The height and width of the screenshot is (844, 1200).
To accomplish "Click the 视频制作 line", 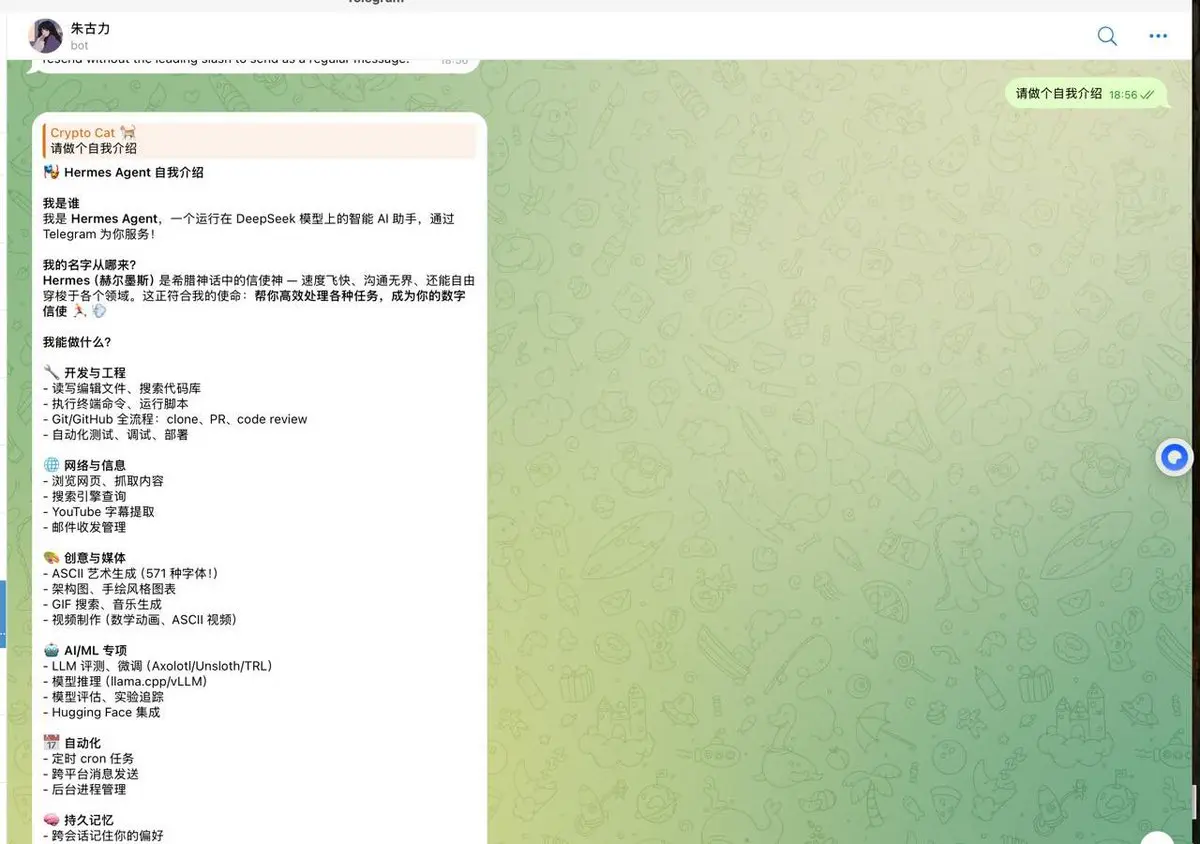I will click(140, 620).
